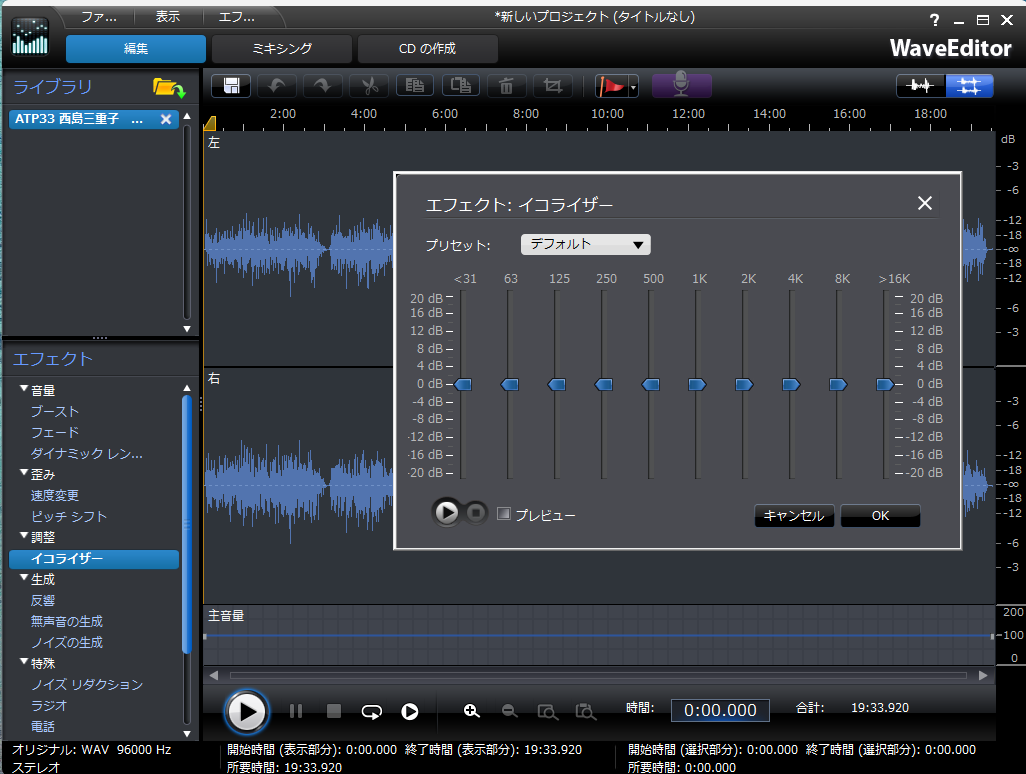
Task: Switch to the ミキシング tab
Action: [x=282, y=49]
